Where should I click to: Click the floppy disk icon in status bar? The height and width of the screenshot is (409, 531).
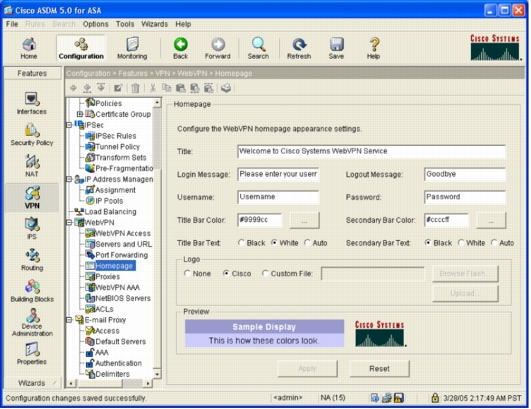pyautogui.click(x=399, y=398)
